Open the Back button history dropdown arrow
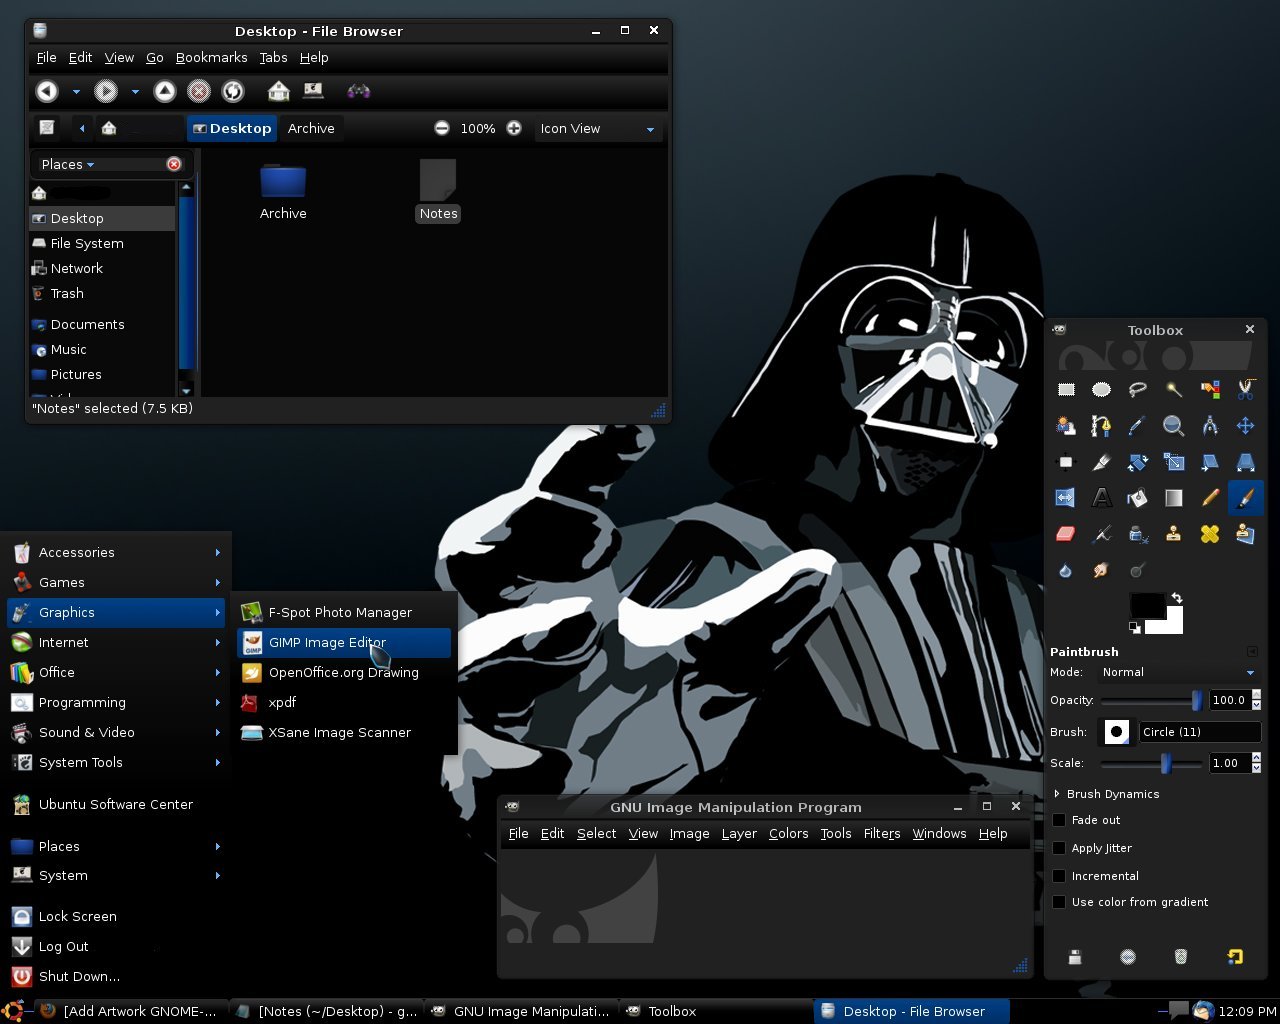1280x1024 pixels. pyautogui.click(x=76, y=92)
